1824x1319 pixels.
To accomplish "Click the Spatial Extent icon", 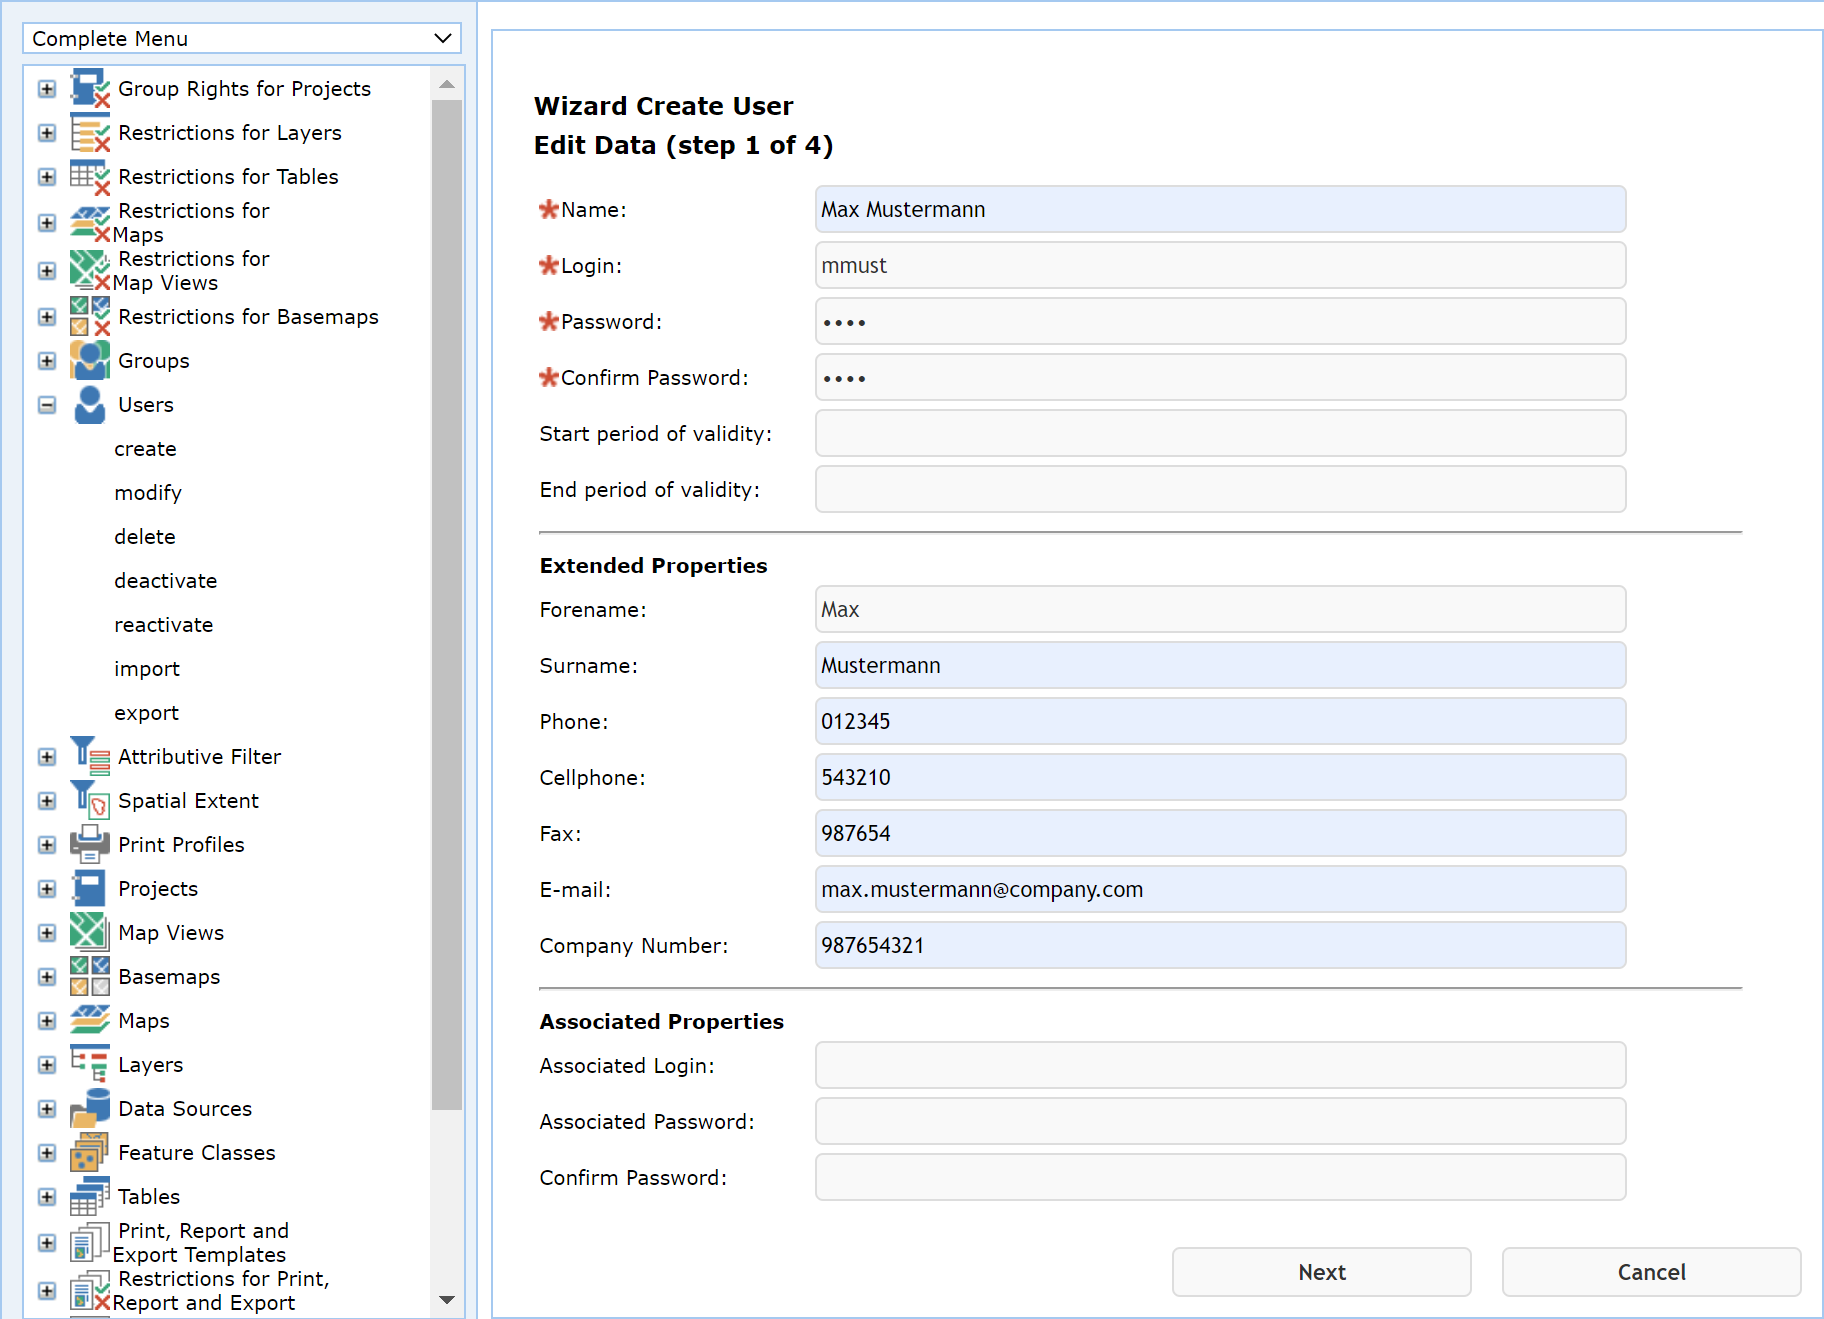I will pos(89,800).
